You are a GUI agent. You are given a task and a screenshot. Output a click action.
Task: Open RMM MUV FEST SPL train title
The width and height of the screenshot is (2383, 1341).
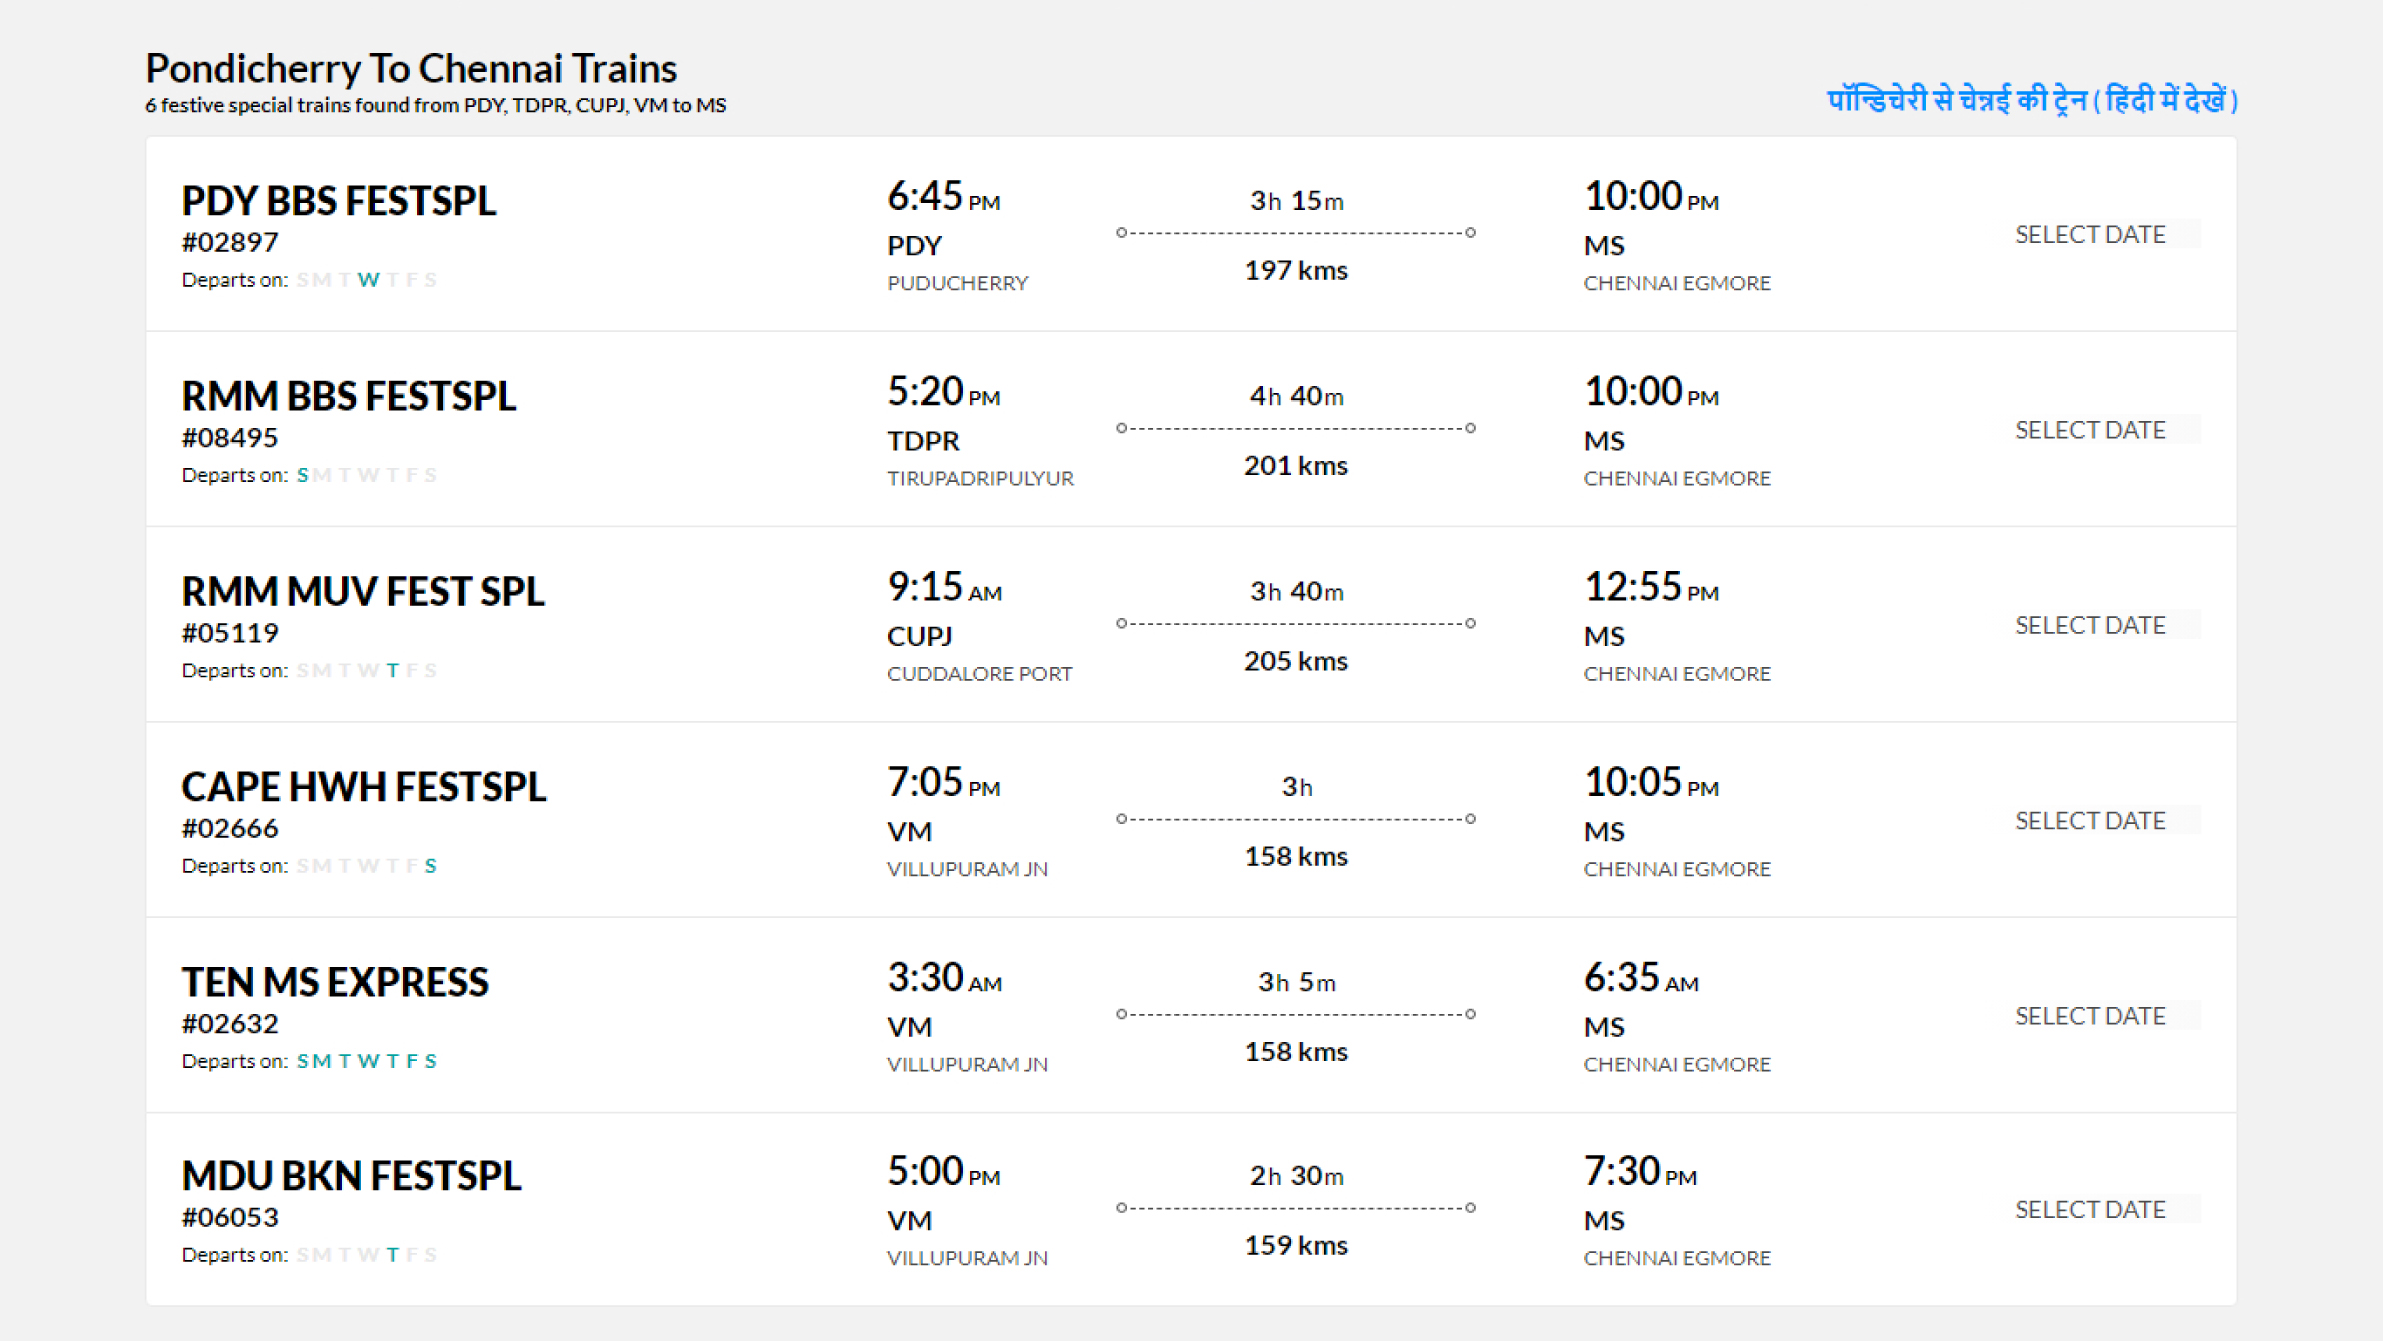363,591
